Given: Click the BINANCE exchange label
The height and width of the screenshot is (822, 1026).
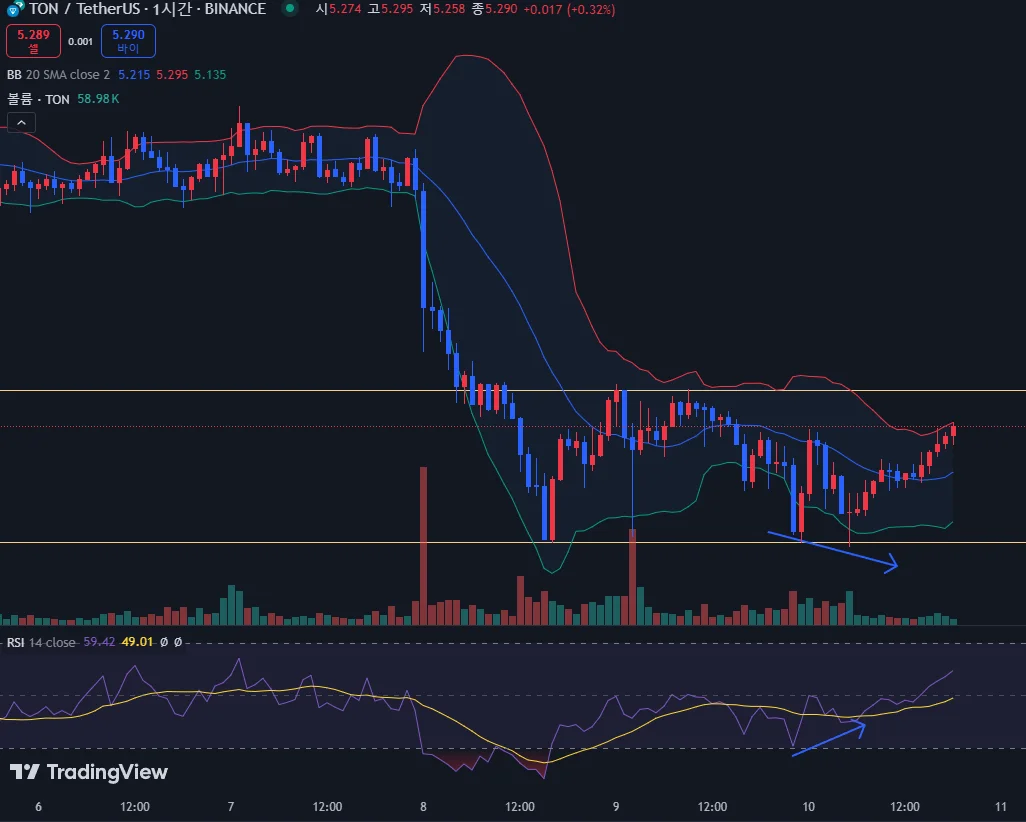Looking at the screenshot, I should click(236, 9).
